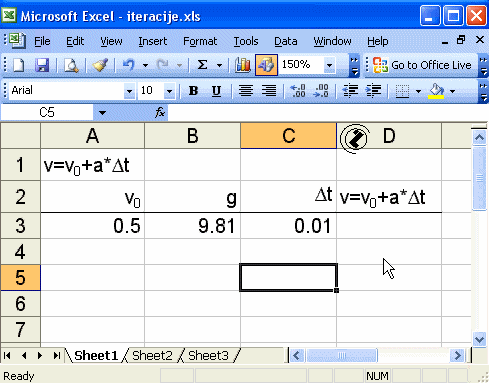Open the 150% zoom dropdown
Image resolution: width=489 pixels, height=383 pixels.
(x=329, y=65)
